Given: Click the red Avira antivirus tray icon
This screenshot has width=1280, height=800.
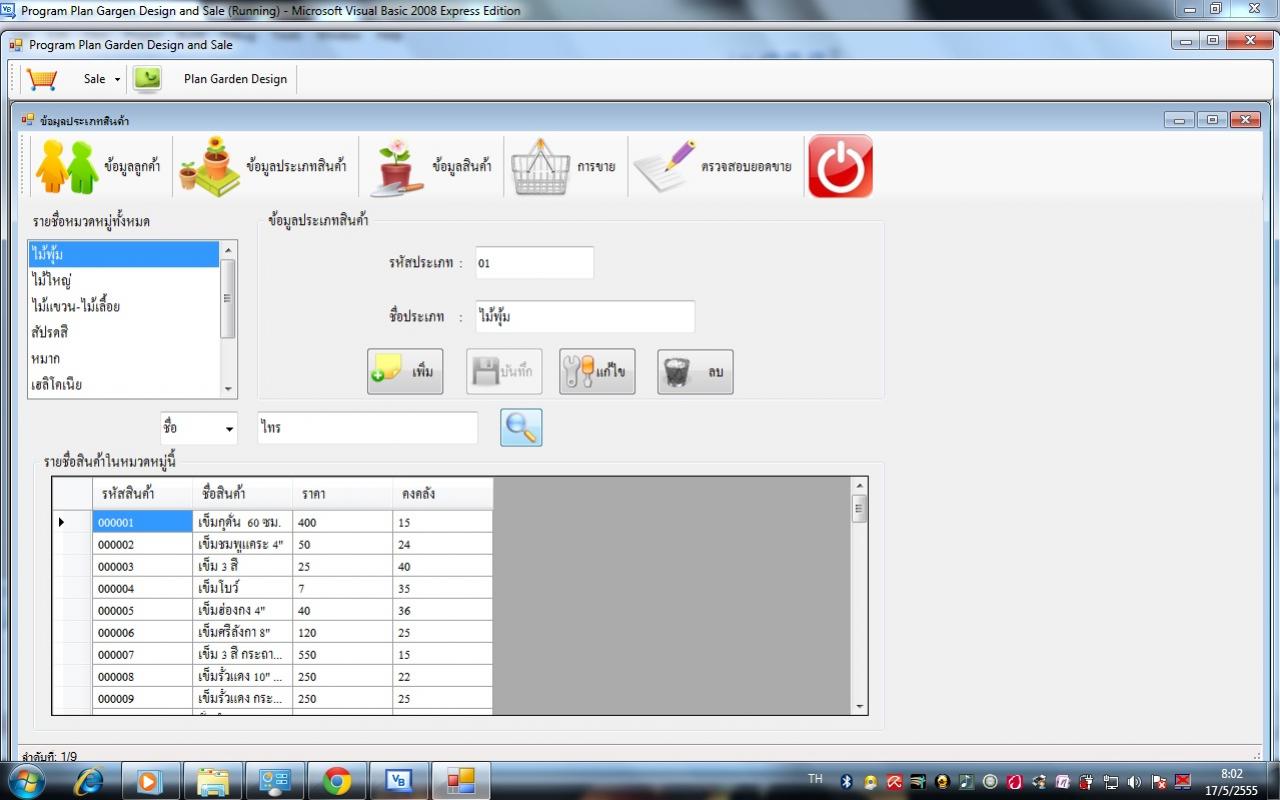Looking at the screenshot, I should 894,781.
